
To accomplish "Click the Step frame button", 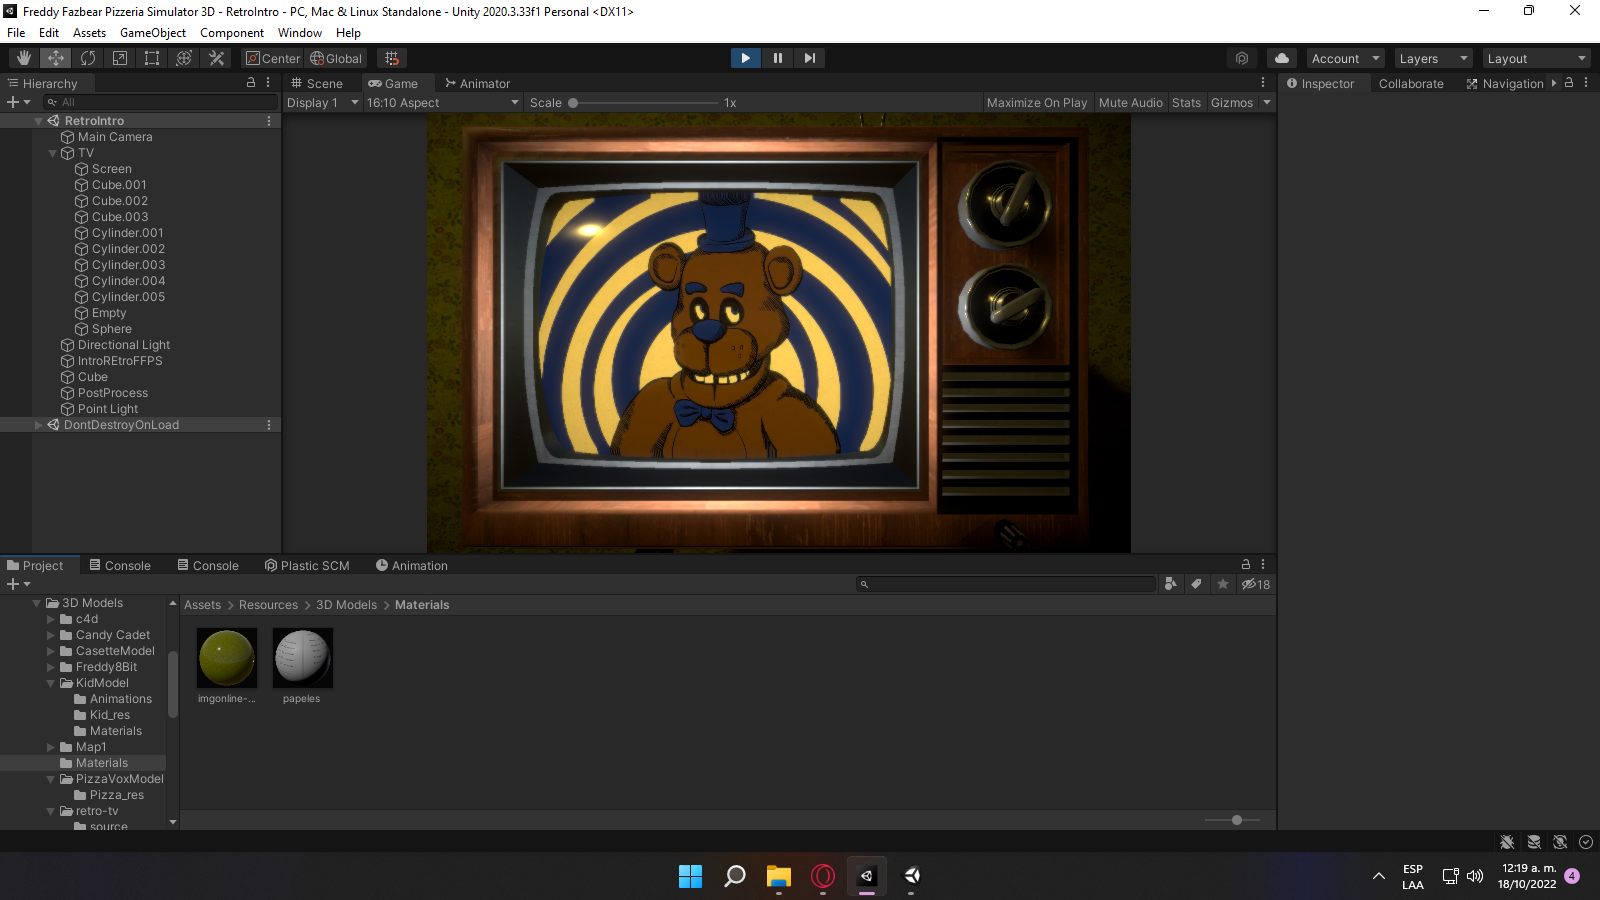I will 809,58.
